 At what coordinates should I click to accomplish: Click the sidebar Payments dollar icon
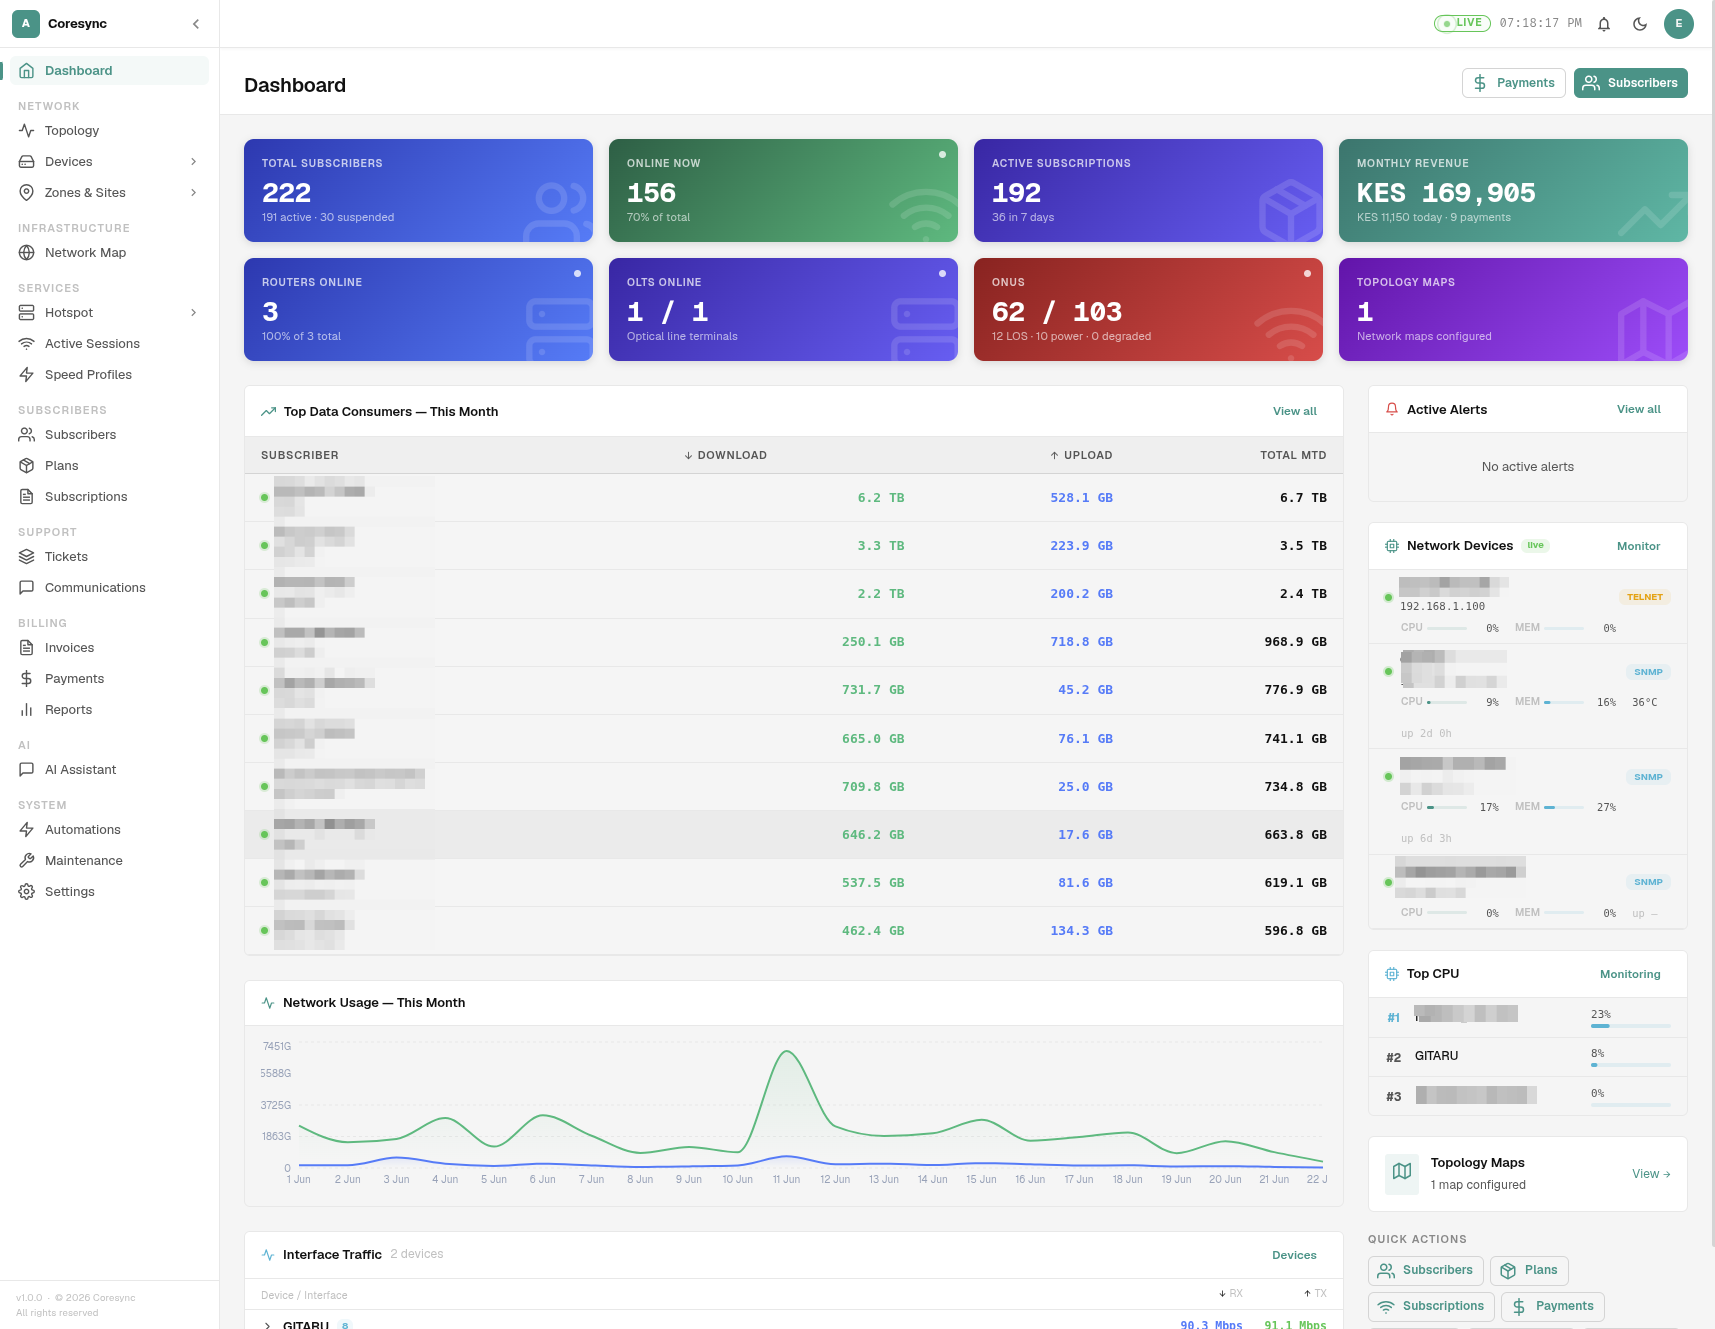(27, 679)
